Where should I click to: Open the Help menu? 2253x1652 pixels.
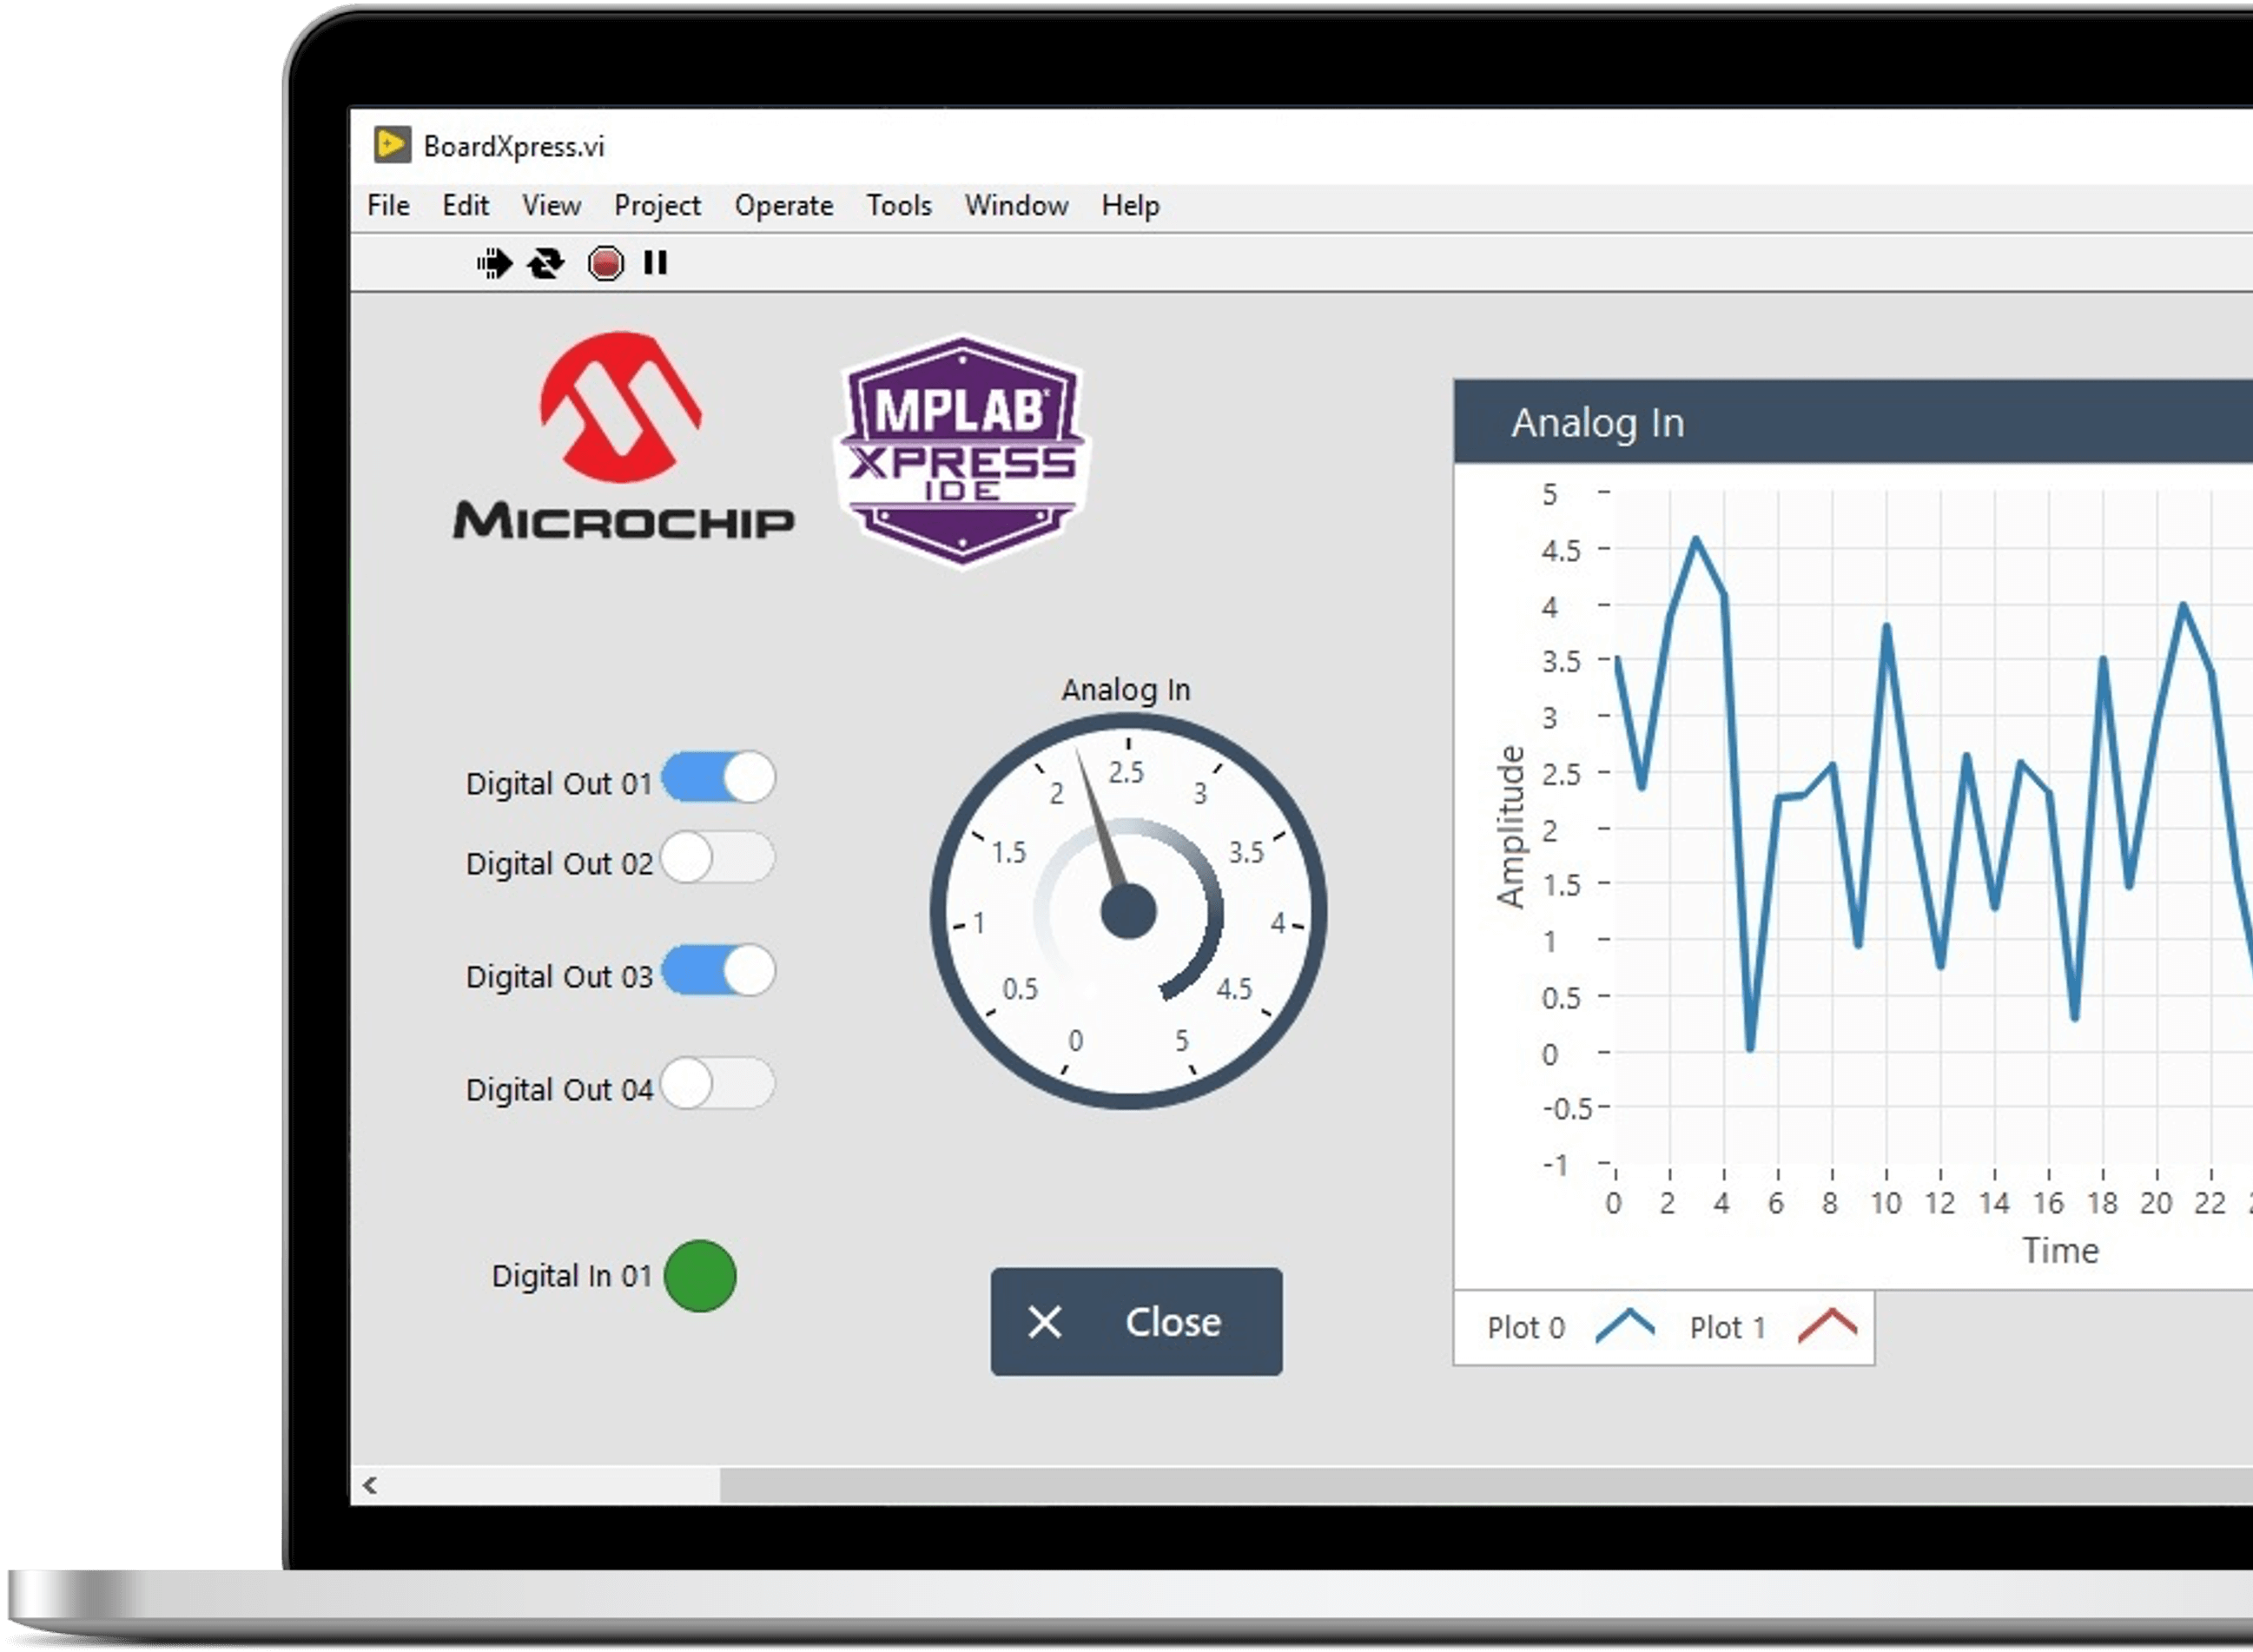click(1131, 205)
